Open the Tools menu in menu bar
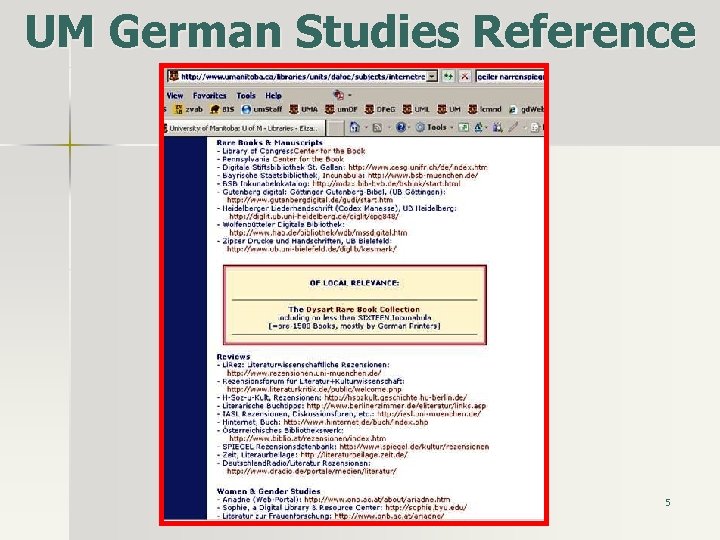720x540 pixels. click(246, 96)
